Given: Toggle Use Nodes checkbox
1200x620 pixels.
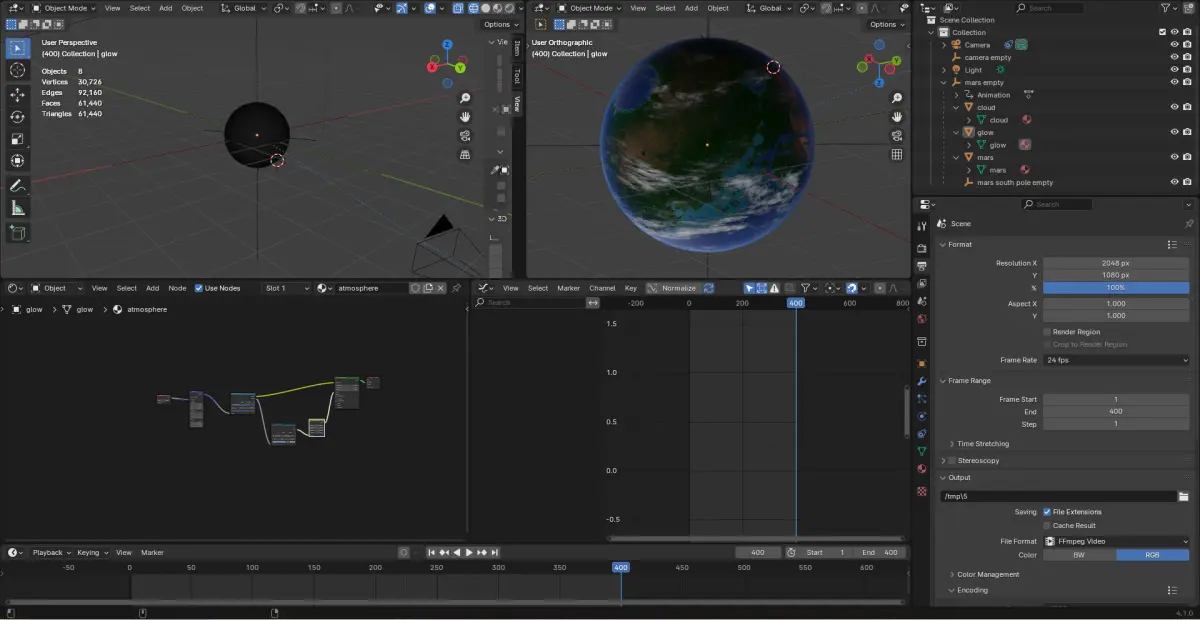Looking at the screenshot, I should tap(199, 288).
